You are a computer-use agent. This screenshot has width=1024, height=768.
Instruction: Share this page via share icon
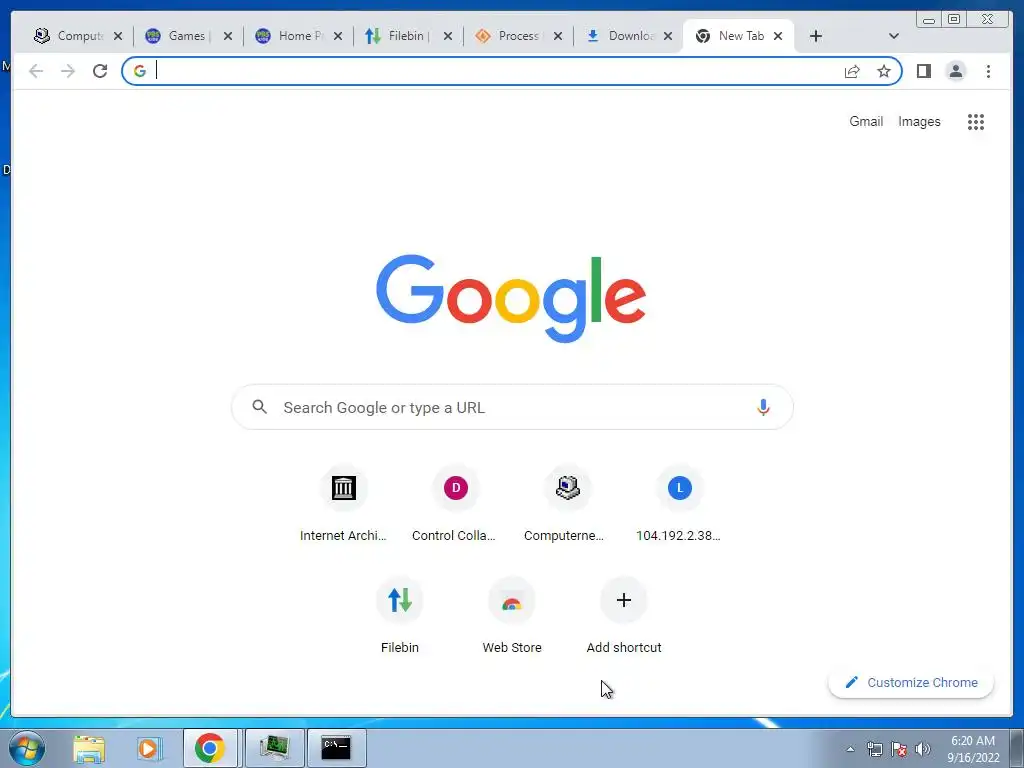(852, 71)
